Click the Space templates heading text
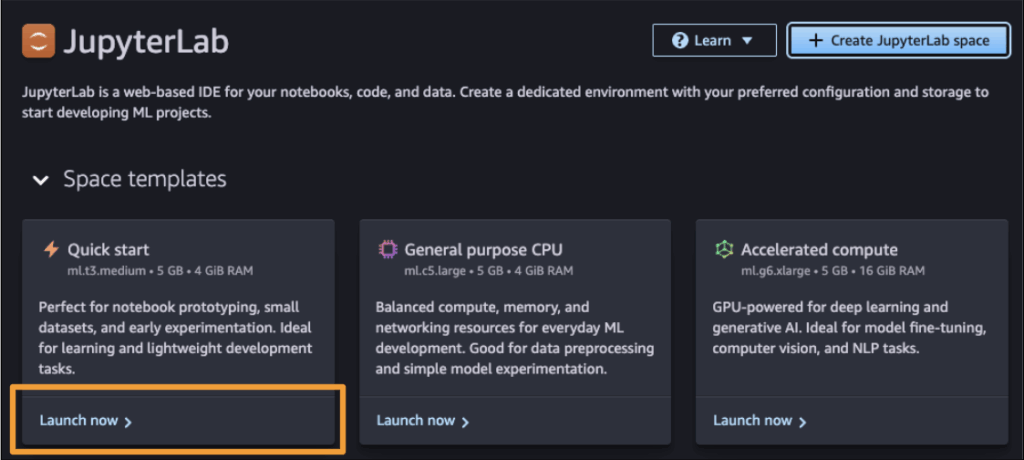The width and height of the screenshot is (1024, 460). pos(145,180)
